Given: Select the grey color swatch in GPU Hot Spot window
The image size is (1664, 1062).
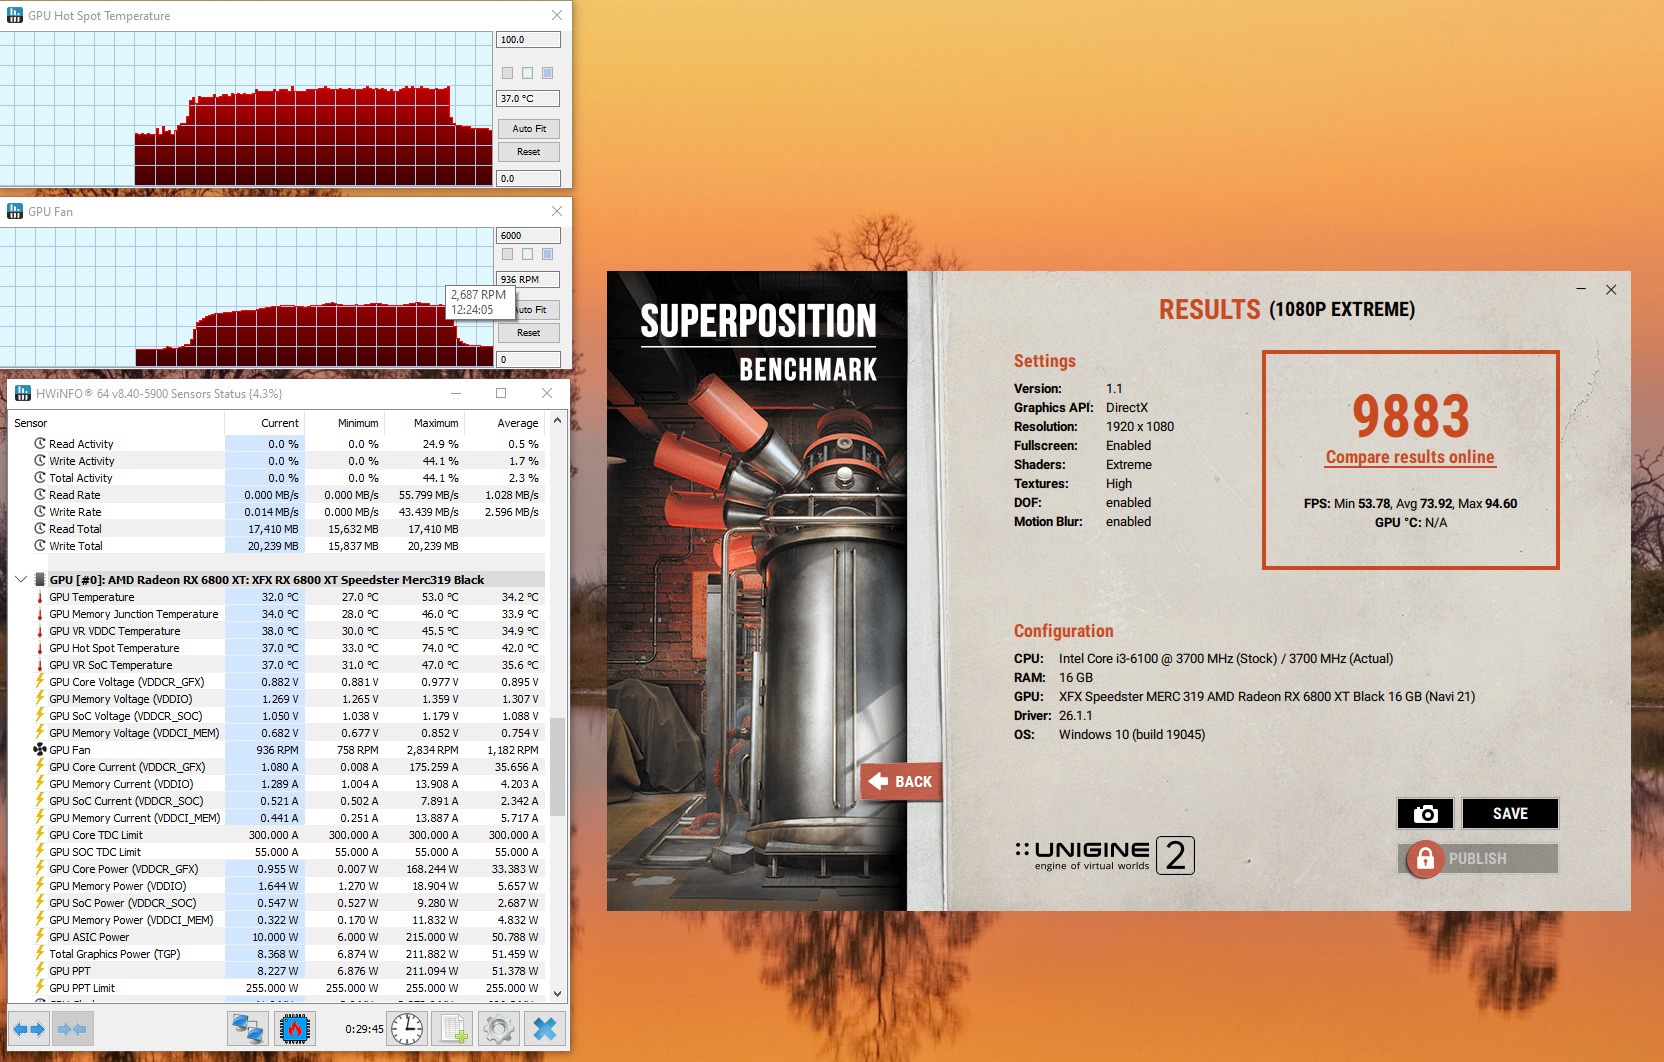Looking at the screenshot, I should pos(507,73).
